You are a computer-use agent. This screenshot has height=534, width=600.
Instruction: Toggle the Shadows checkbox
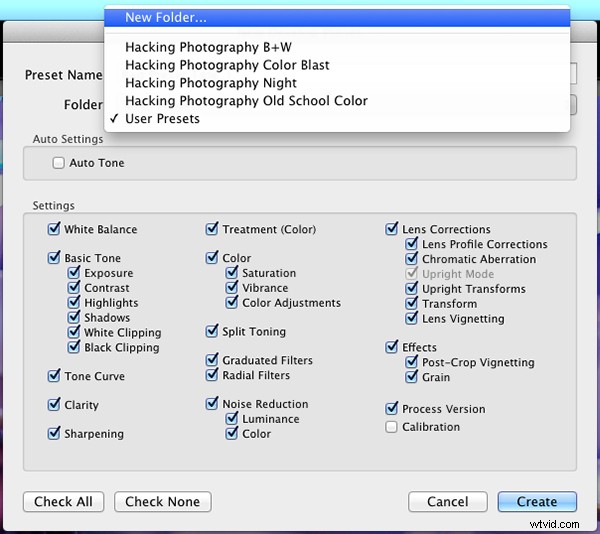(x=73, y=317)
